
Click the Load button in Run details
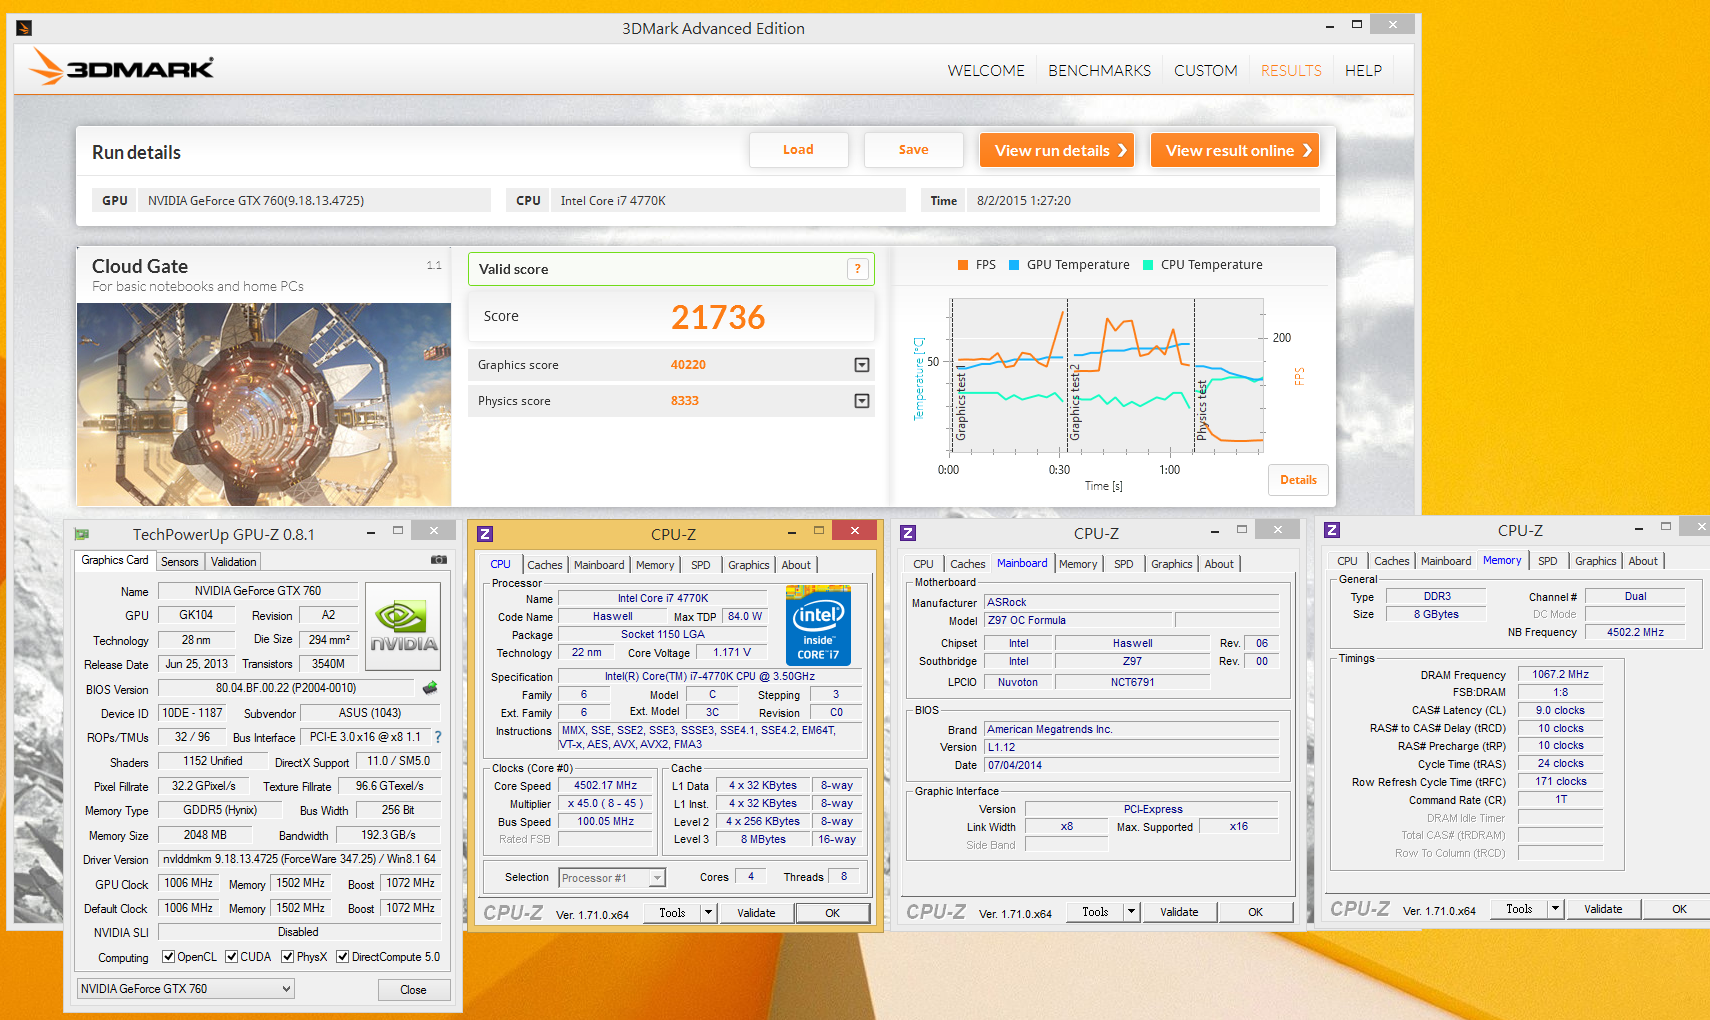pos(798,150)
